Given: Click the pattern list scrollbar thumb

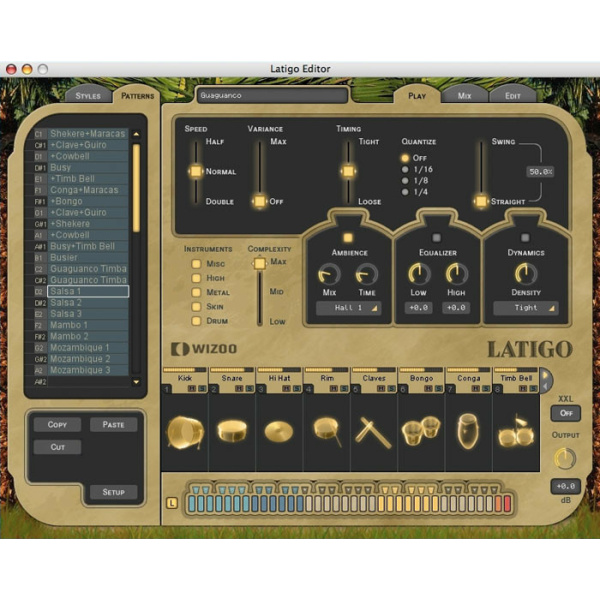Looking at the screenshot, I should (136, 188).
